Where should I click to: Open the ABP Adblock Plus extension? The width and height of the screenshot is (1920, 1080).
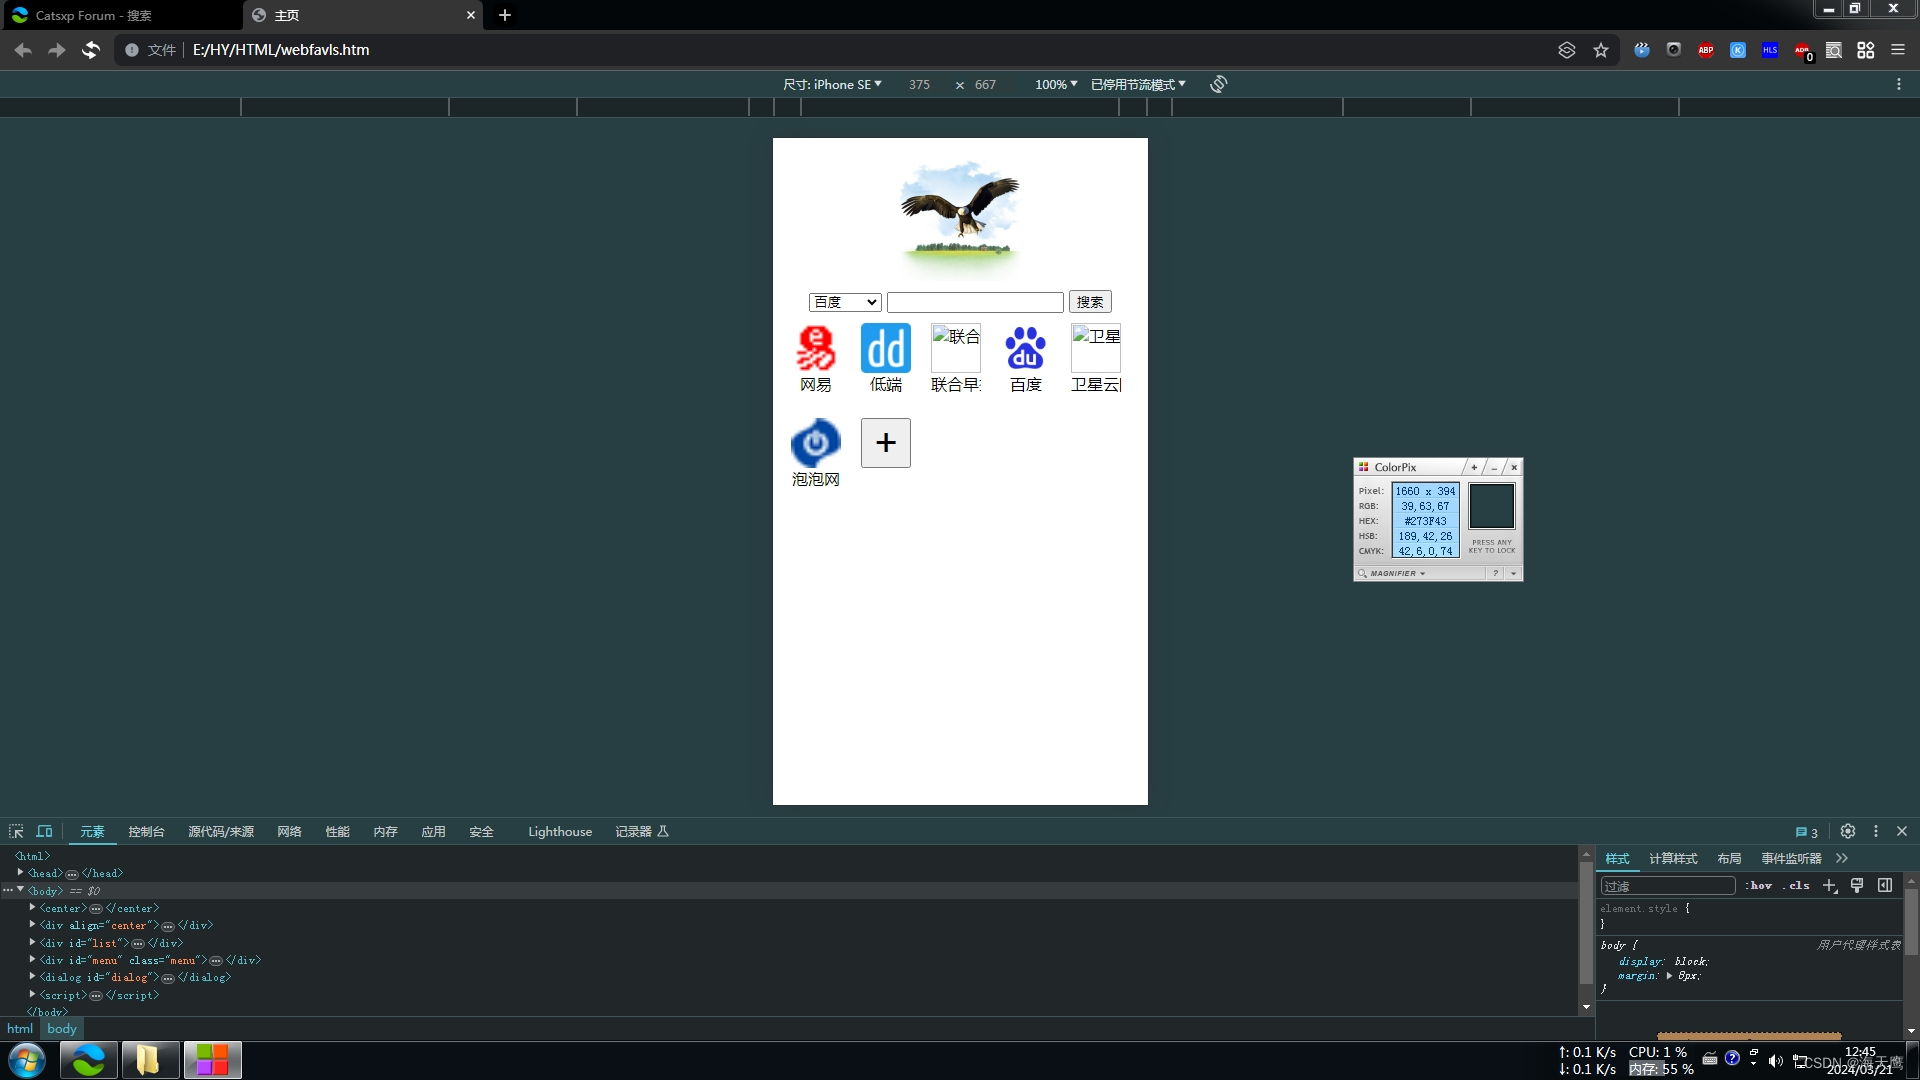1706,50
